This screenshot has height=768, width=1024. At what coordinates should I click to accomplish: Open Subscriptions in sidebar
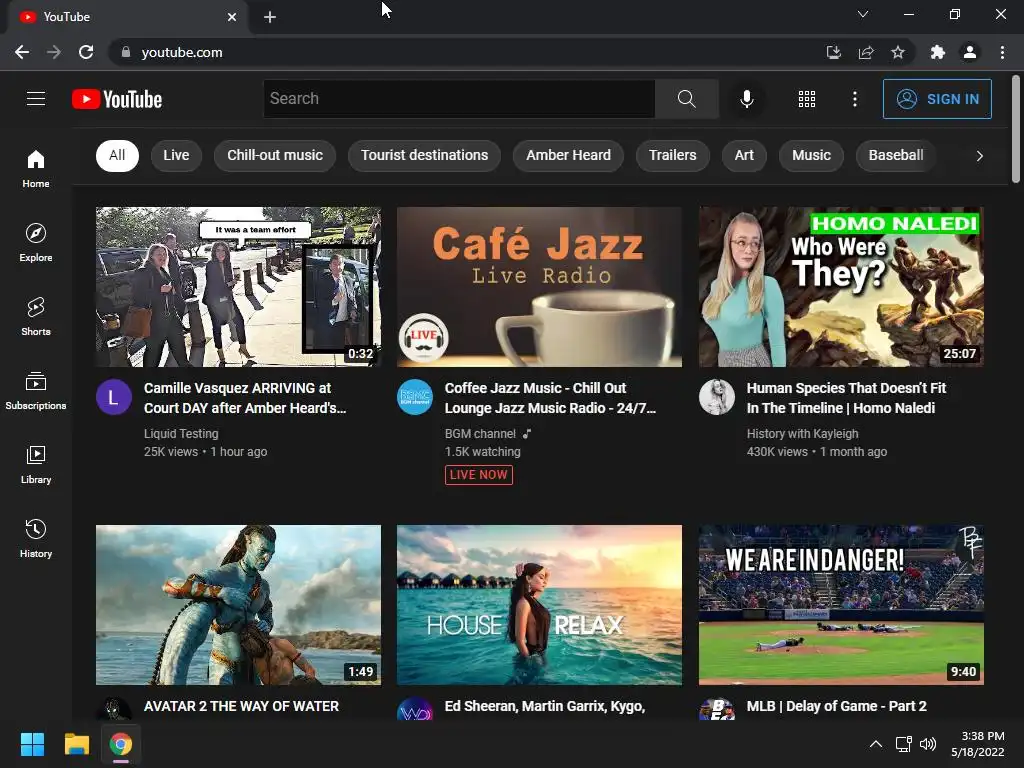coord(36,391)
